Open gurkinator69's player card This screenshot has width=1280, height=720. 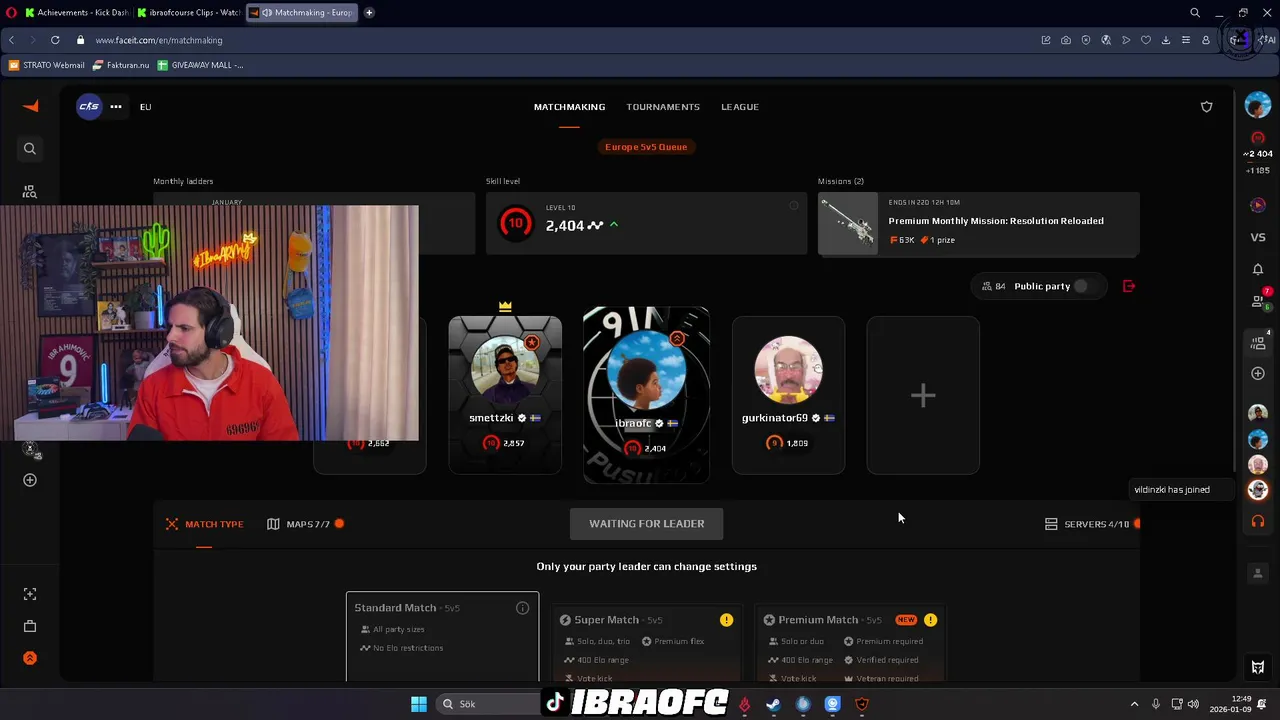coord(788,395)
